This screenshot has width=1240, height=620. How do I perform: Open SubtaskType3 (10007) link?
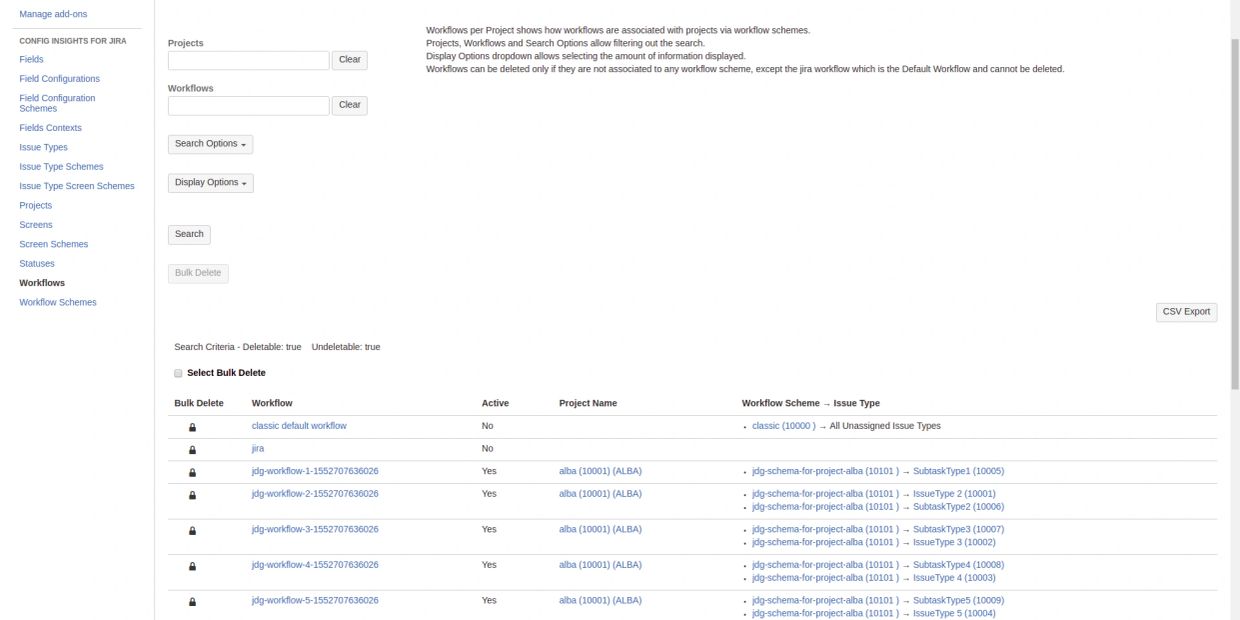[x=958, y=529]
